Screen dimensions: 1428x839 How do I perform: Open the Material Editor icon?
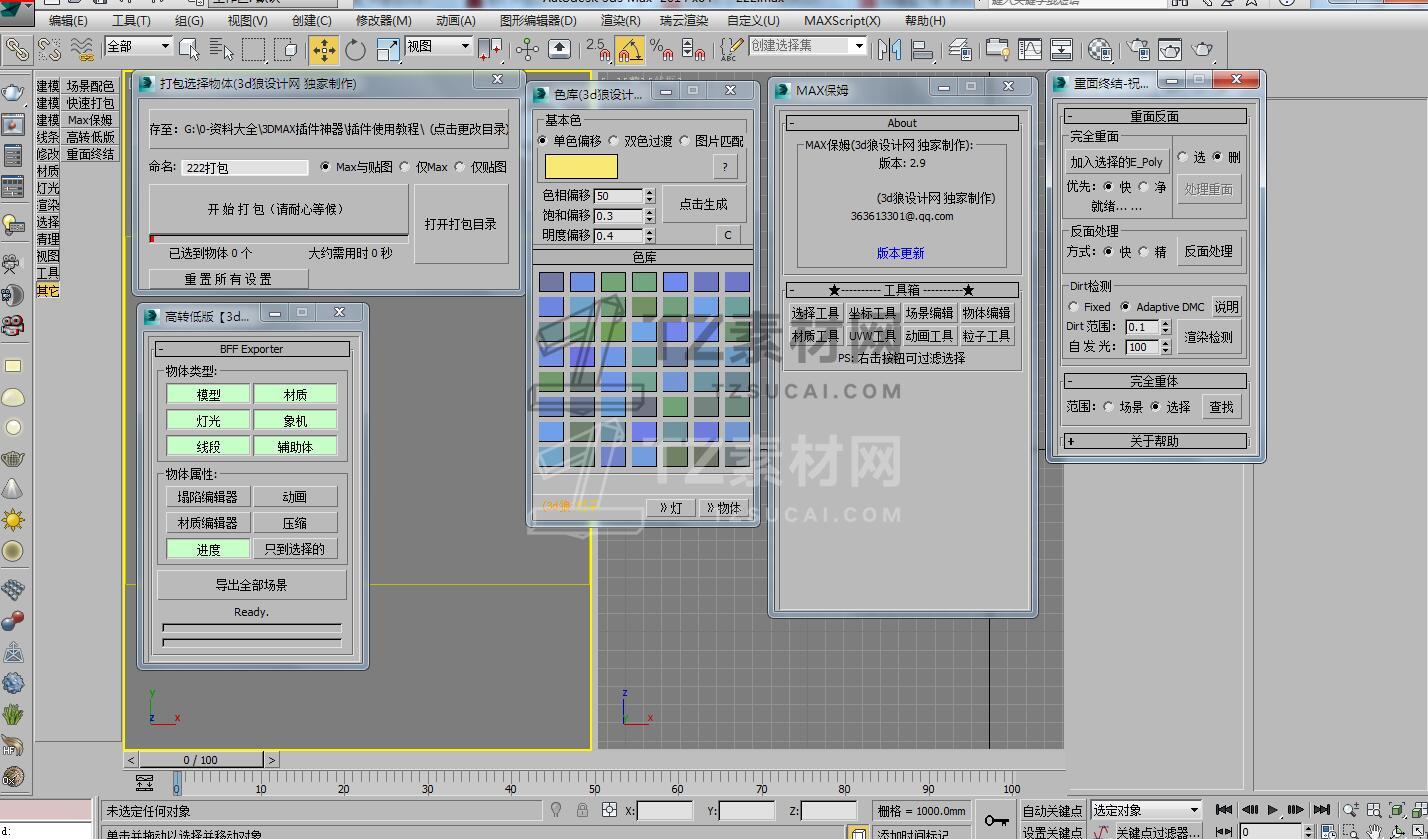1100,49
